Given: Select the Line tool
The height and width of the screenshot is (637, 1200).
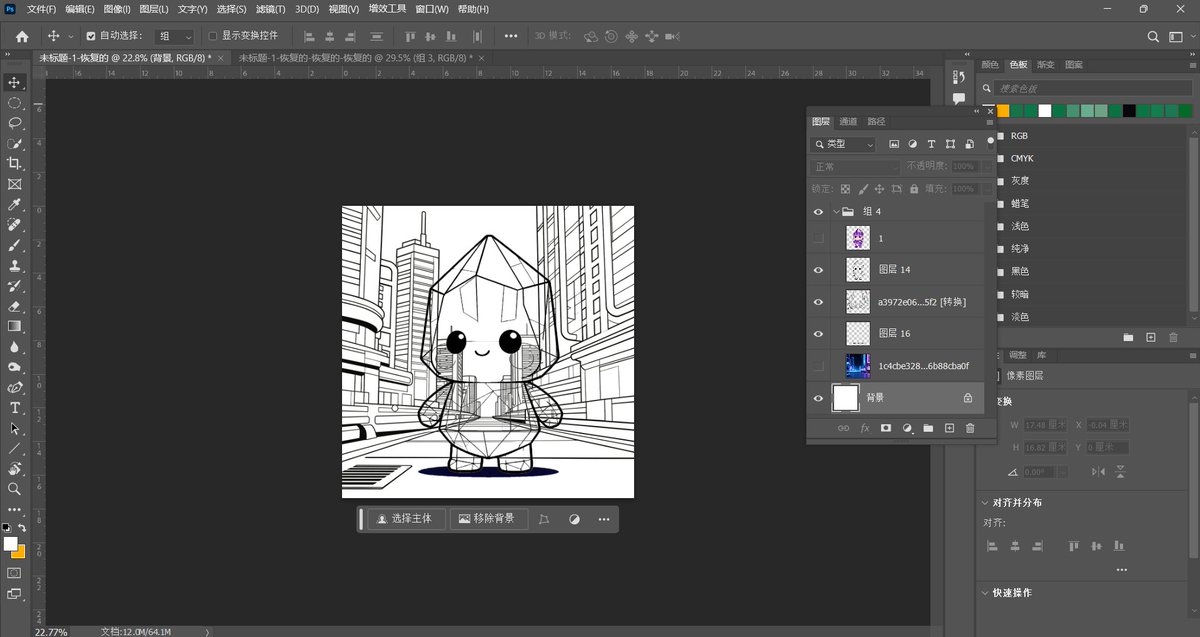Looking at the screenshot, I should point(15,448).
